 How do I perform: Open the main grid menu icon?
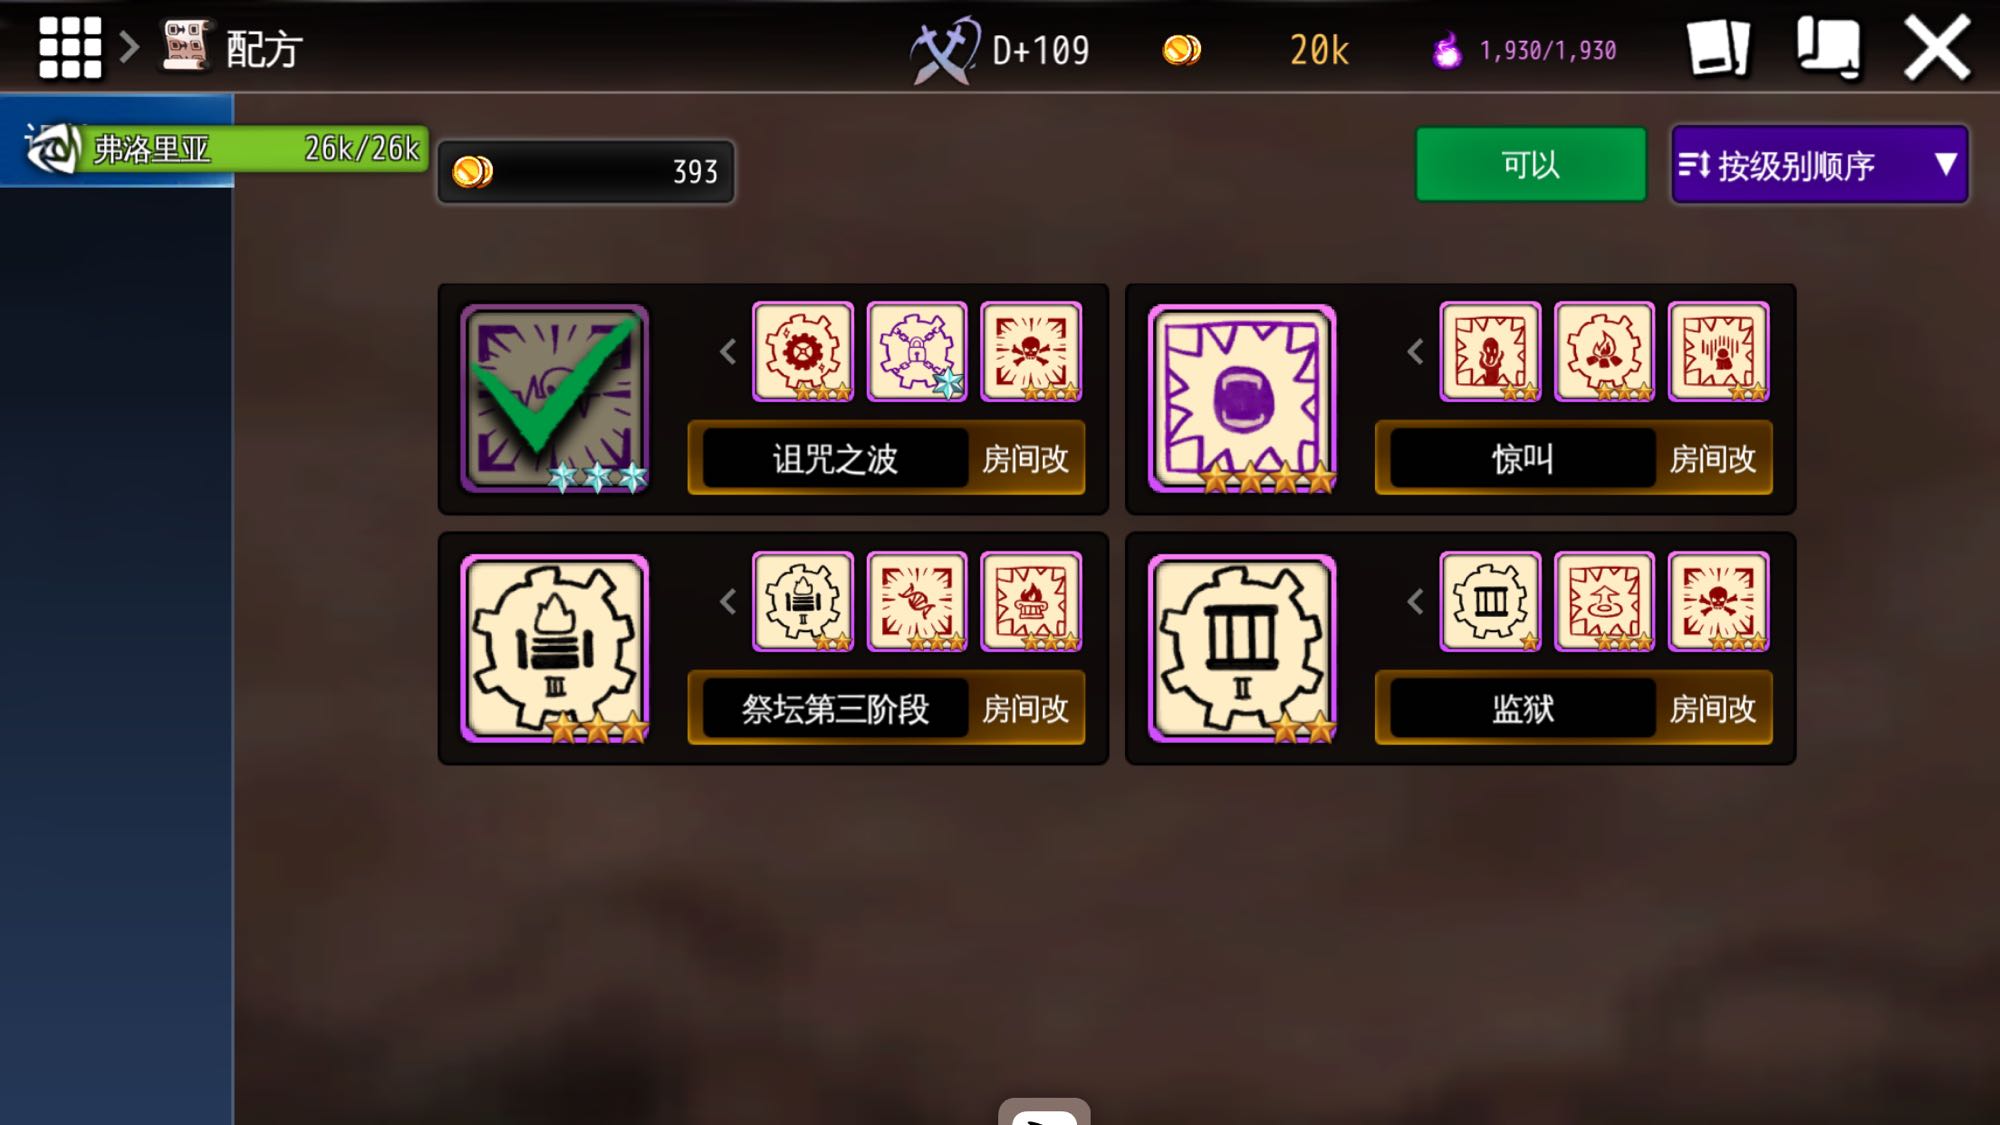70,47
